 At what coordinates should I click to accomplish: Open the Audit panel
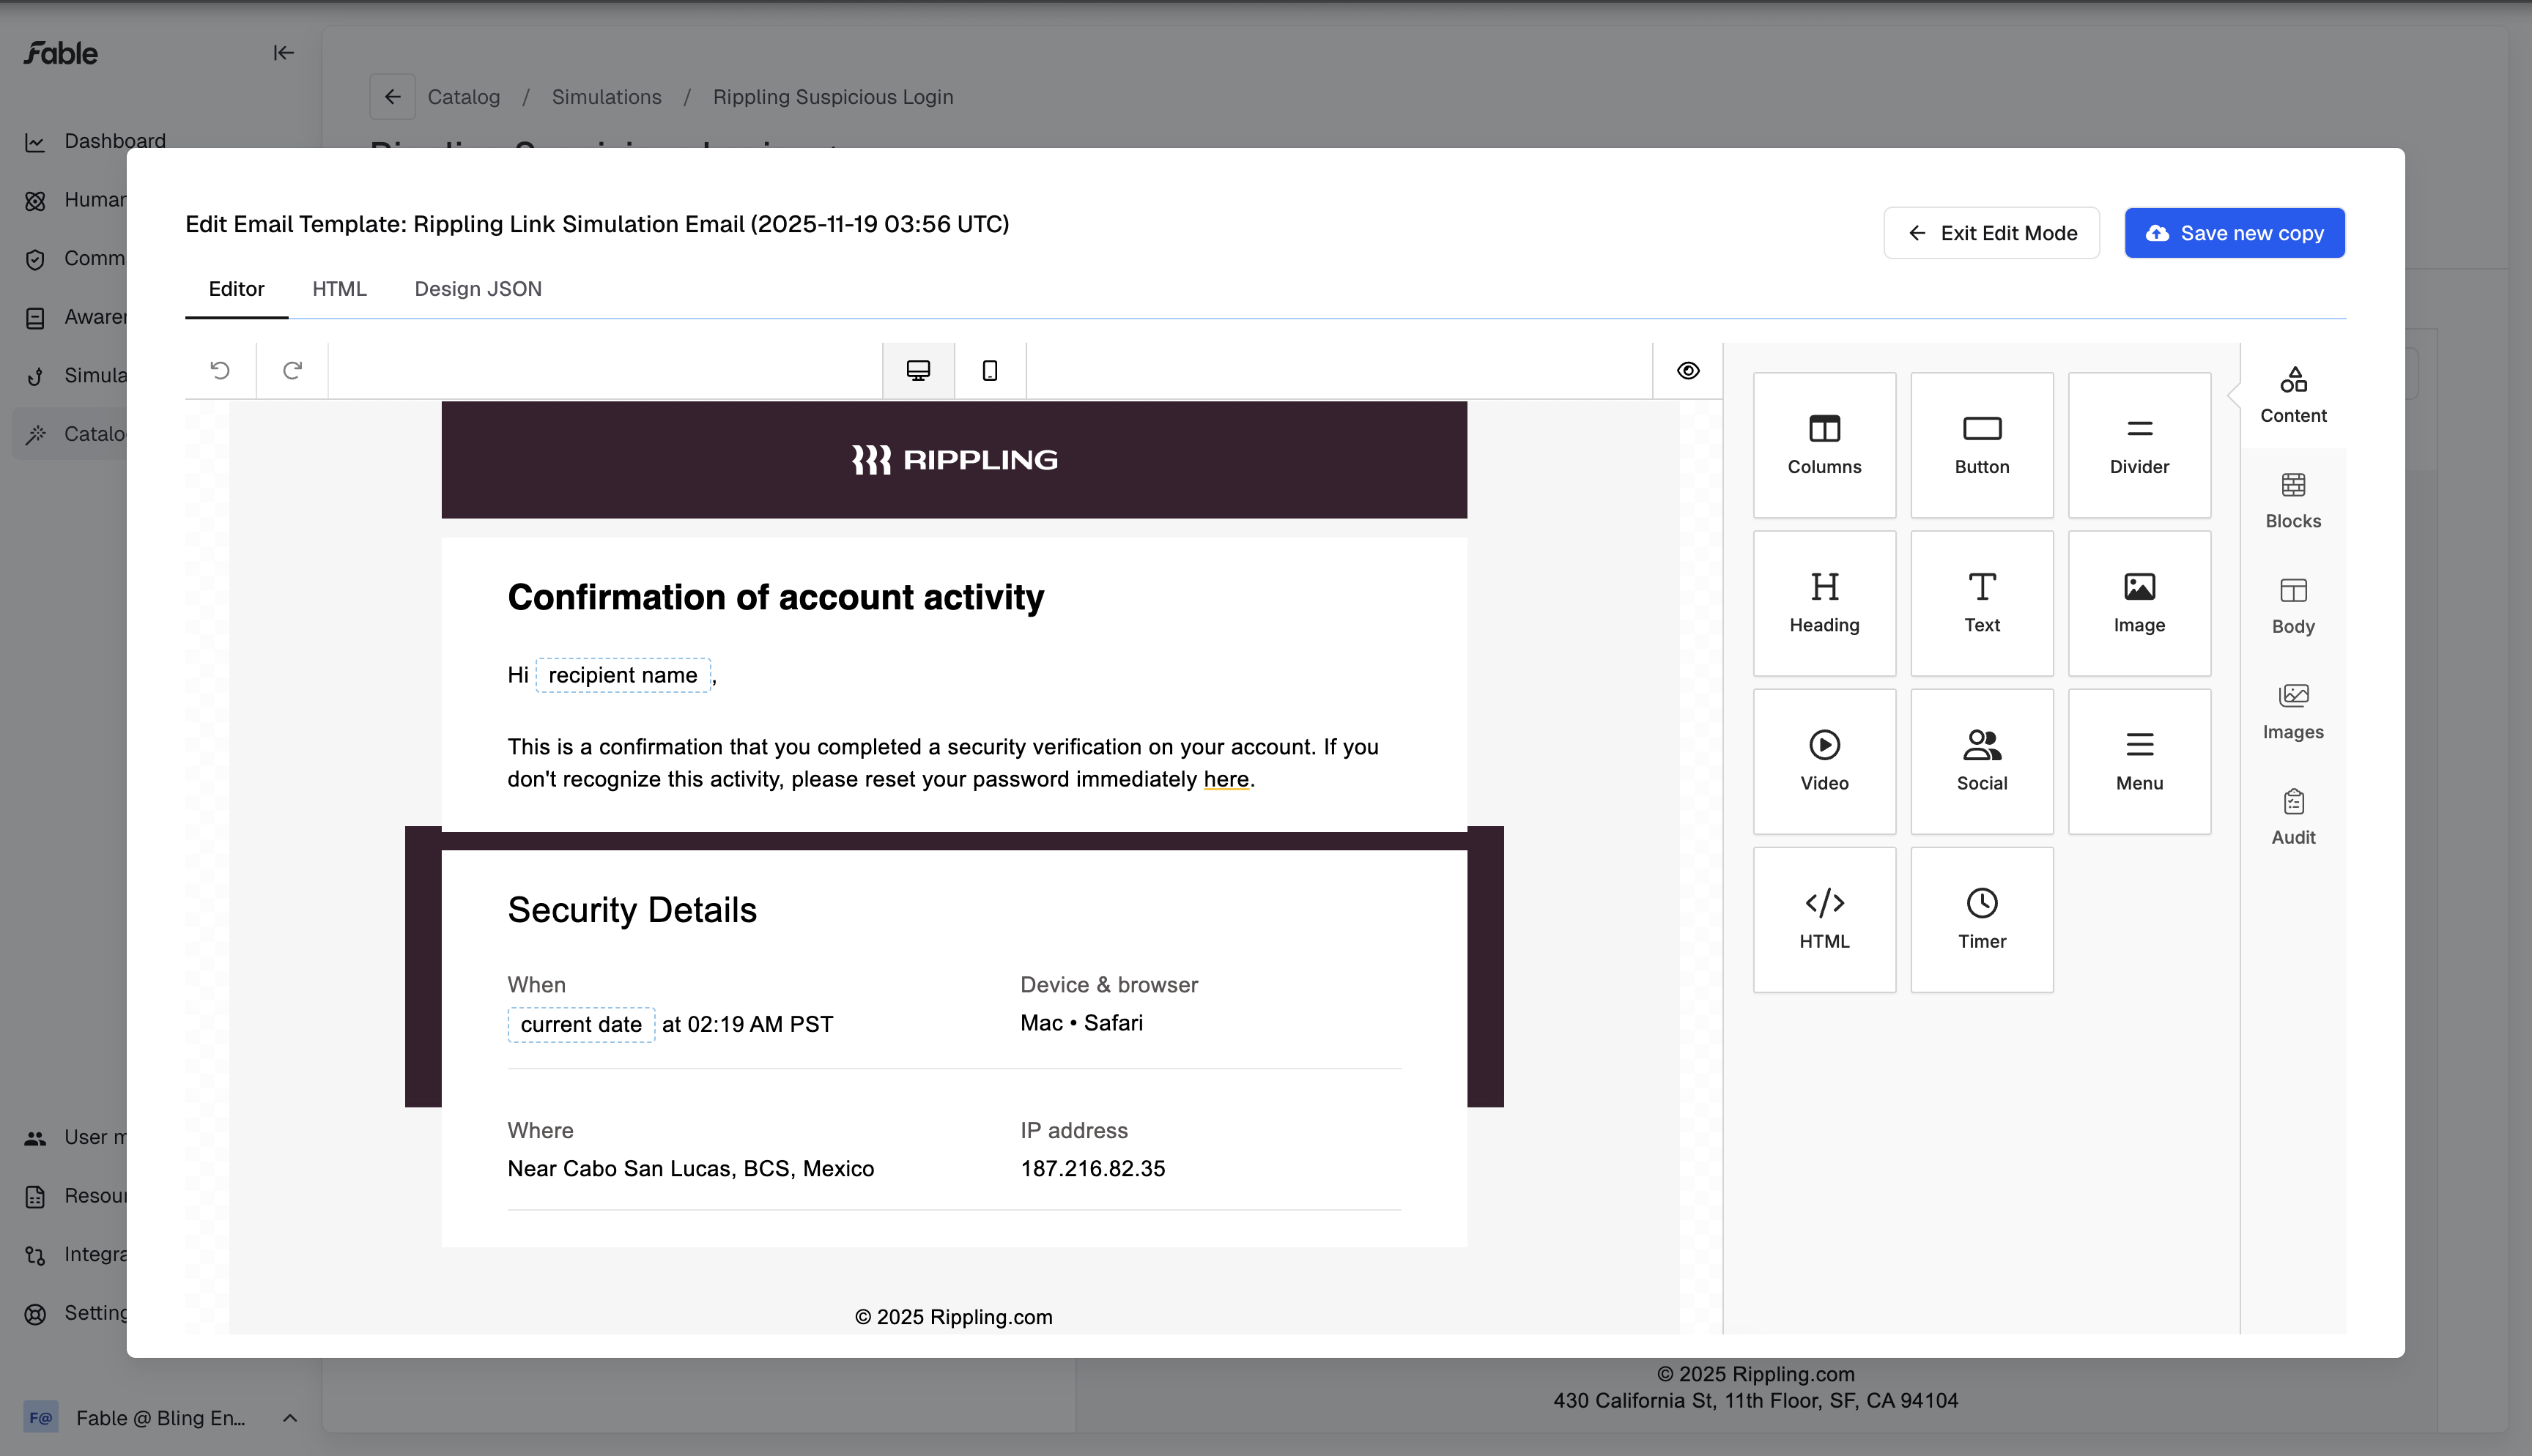point(2293,817)
